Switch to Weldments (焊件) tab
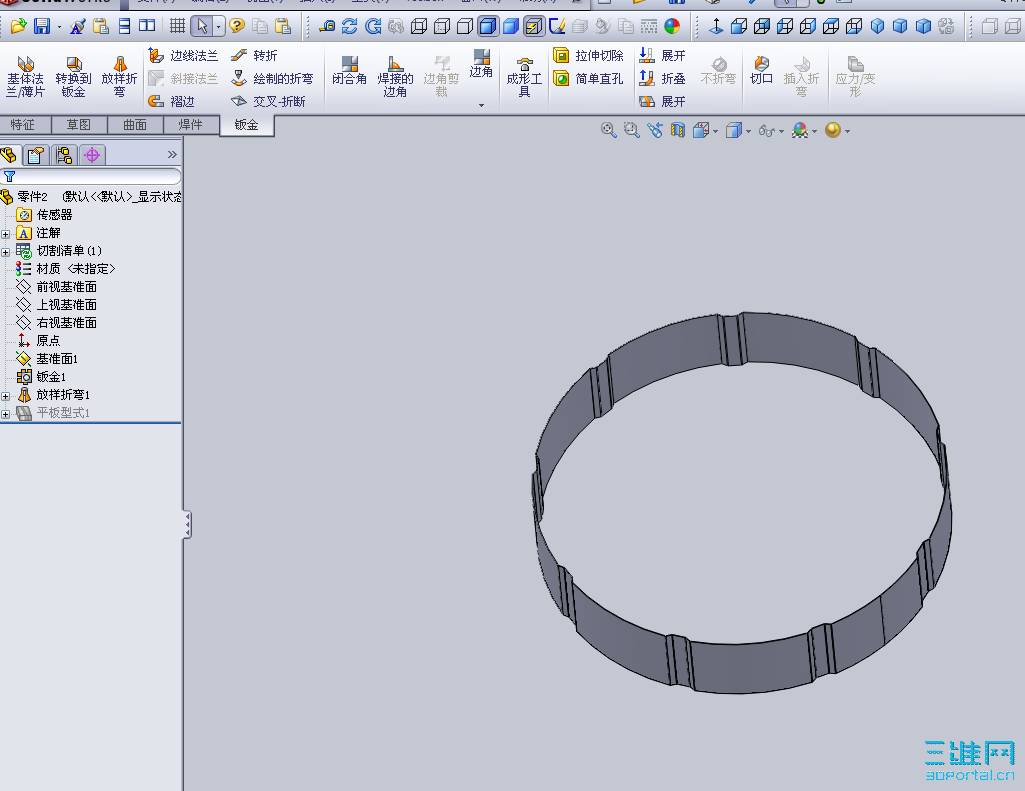 click(x=191, y=124)
